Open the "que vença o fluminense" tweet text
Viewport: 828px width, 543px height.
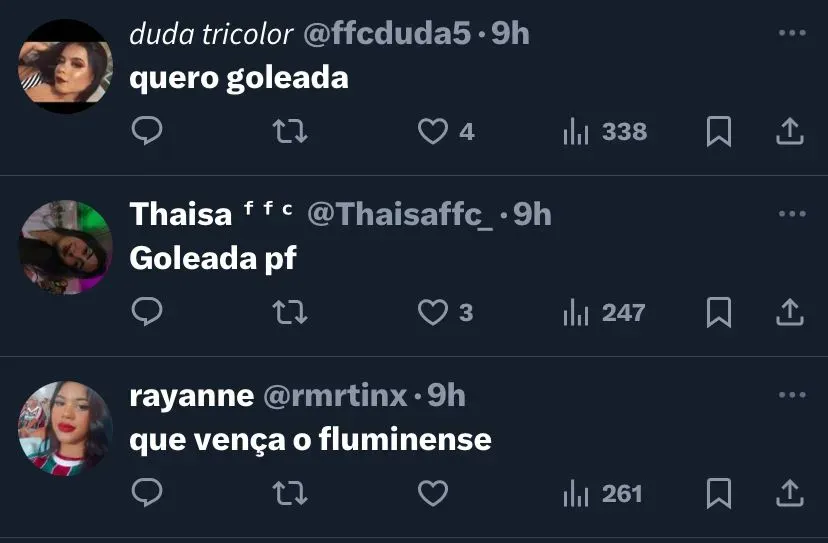(x=310, y=439)
